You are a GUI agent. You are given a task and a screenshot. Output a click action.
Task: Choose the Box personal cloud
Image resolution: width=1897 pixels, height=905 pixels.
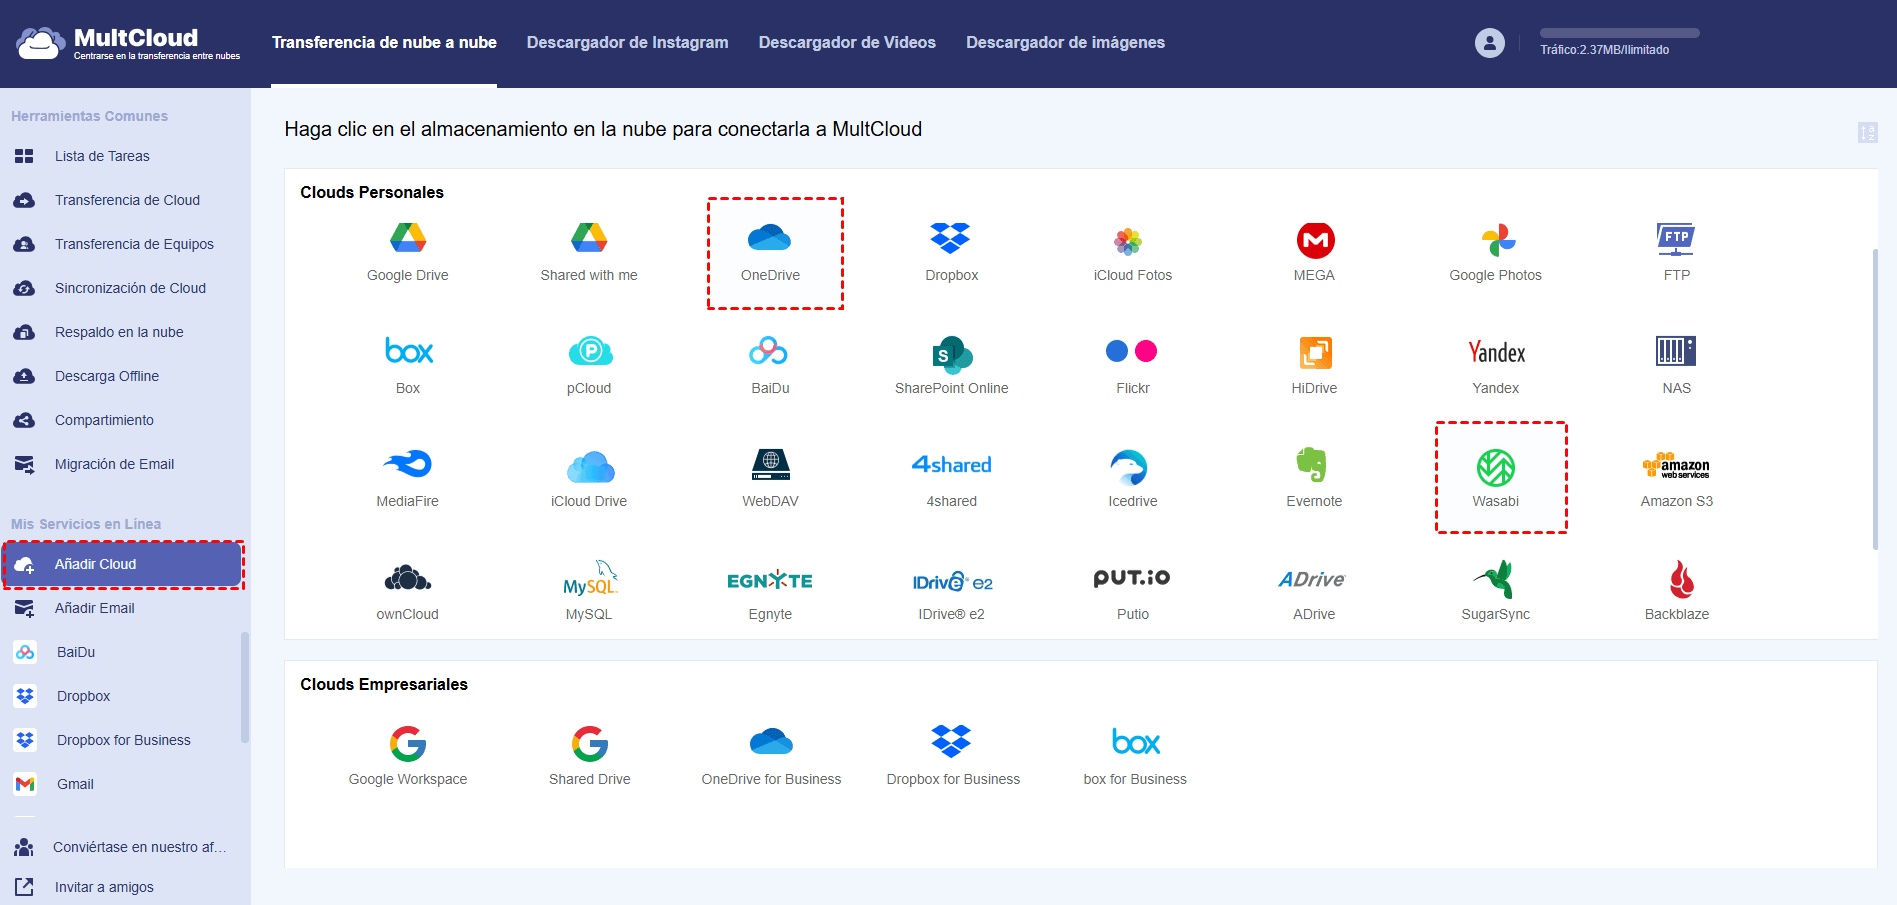click(x=407, y=365)
